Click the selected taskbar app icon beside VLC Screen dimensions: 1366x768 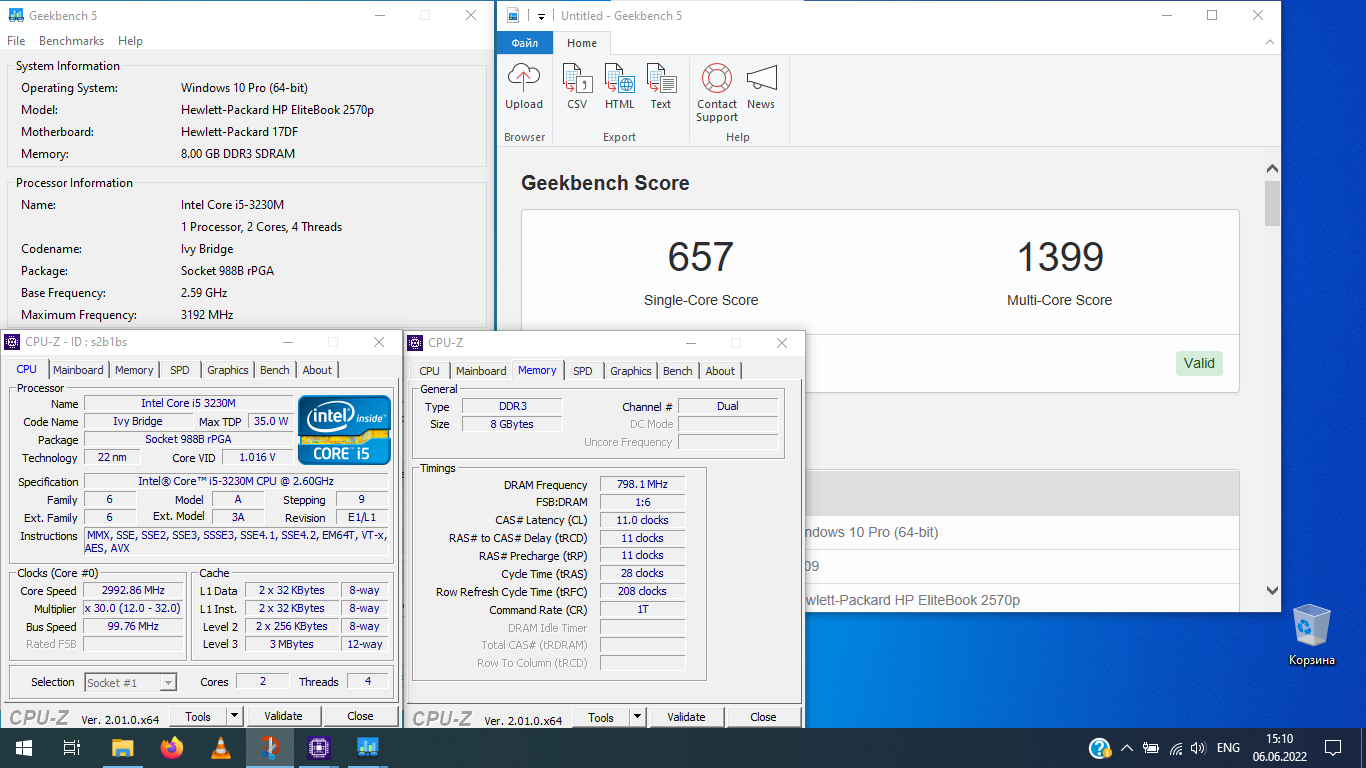270,747
